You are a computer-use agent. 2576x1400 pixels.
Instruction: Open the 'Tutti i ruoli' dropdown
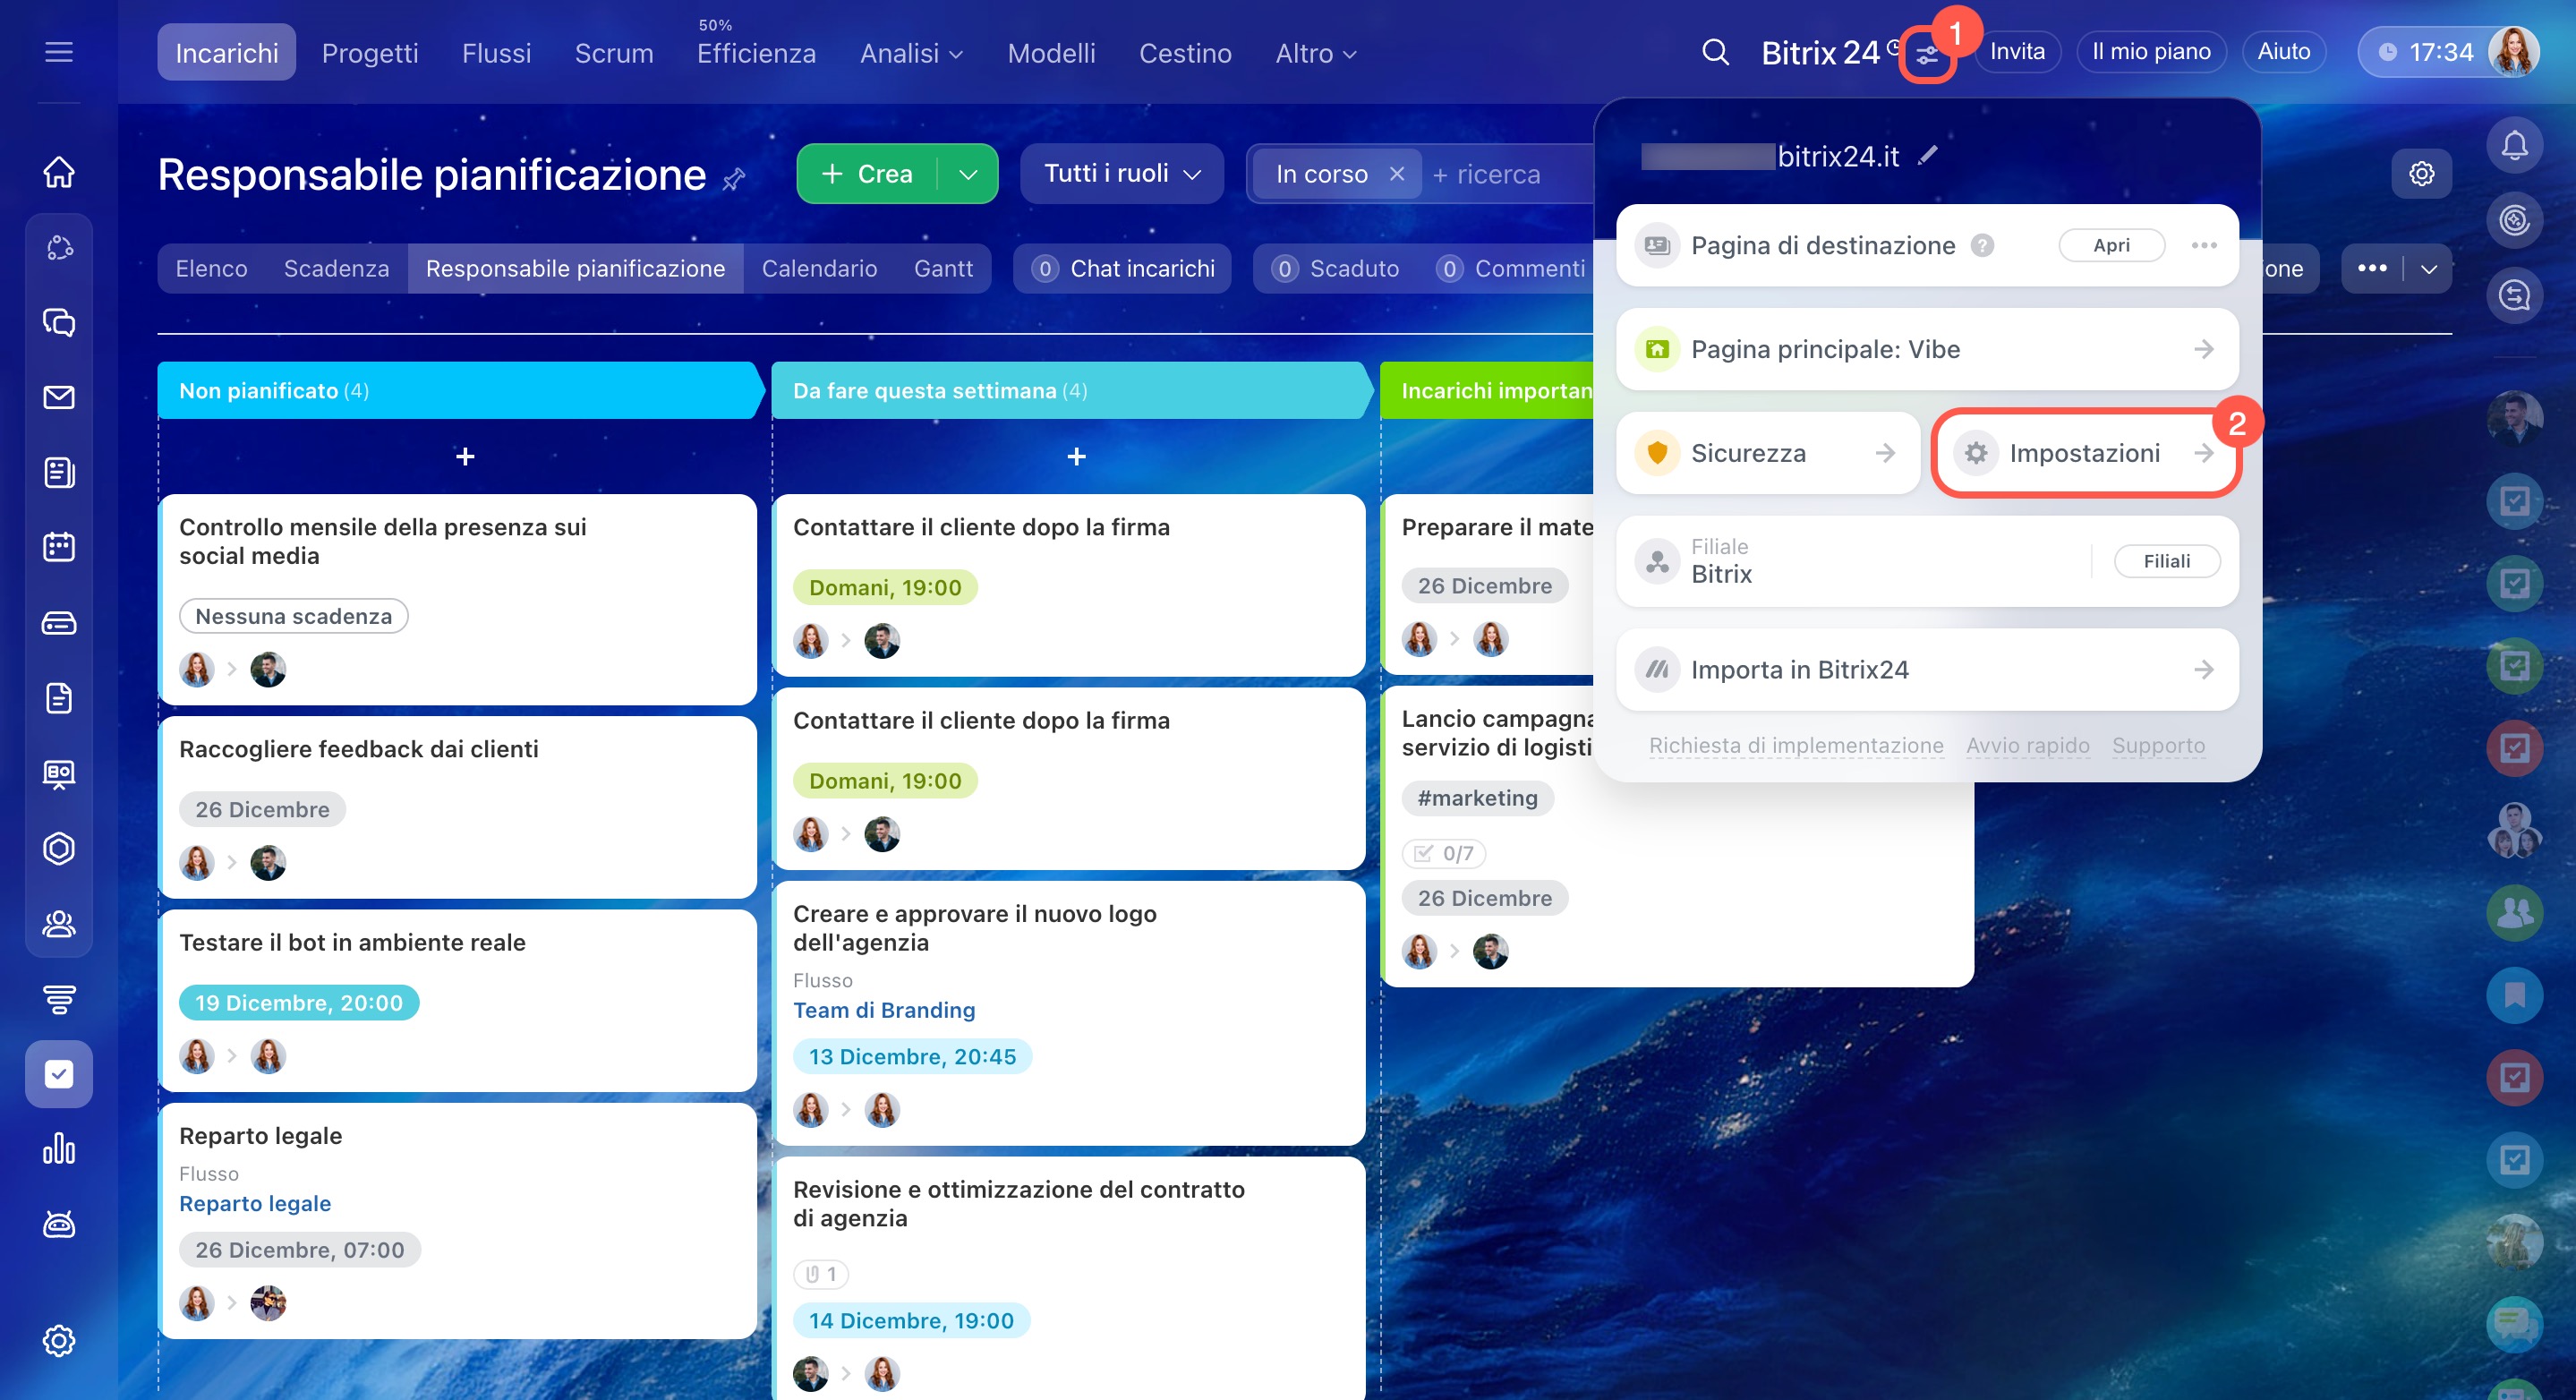pyautogui.click(x=1121, y=174)
